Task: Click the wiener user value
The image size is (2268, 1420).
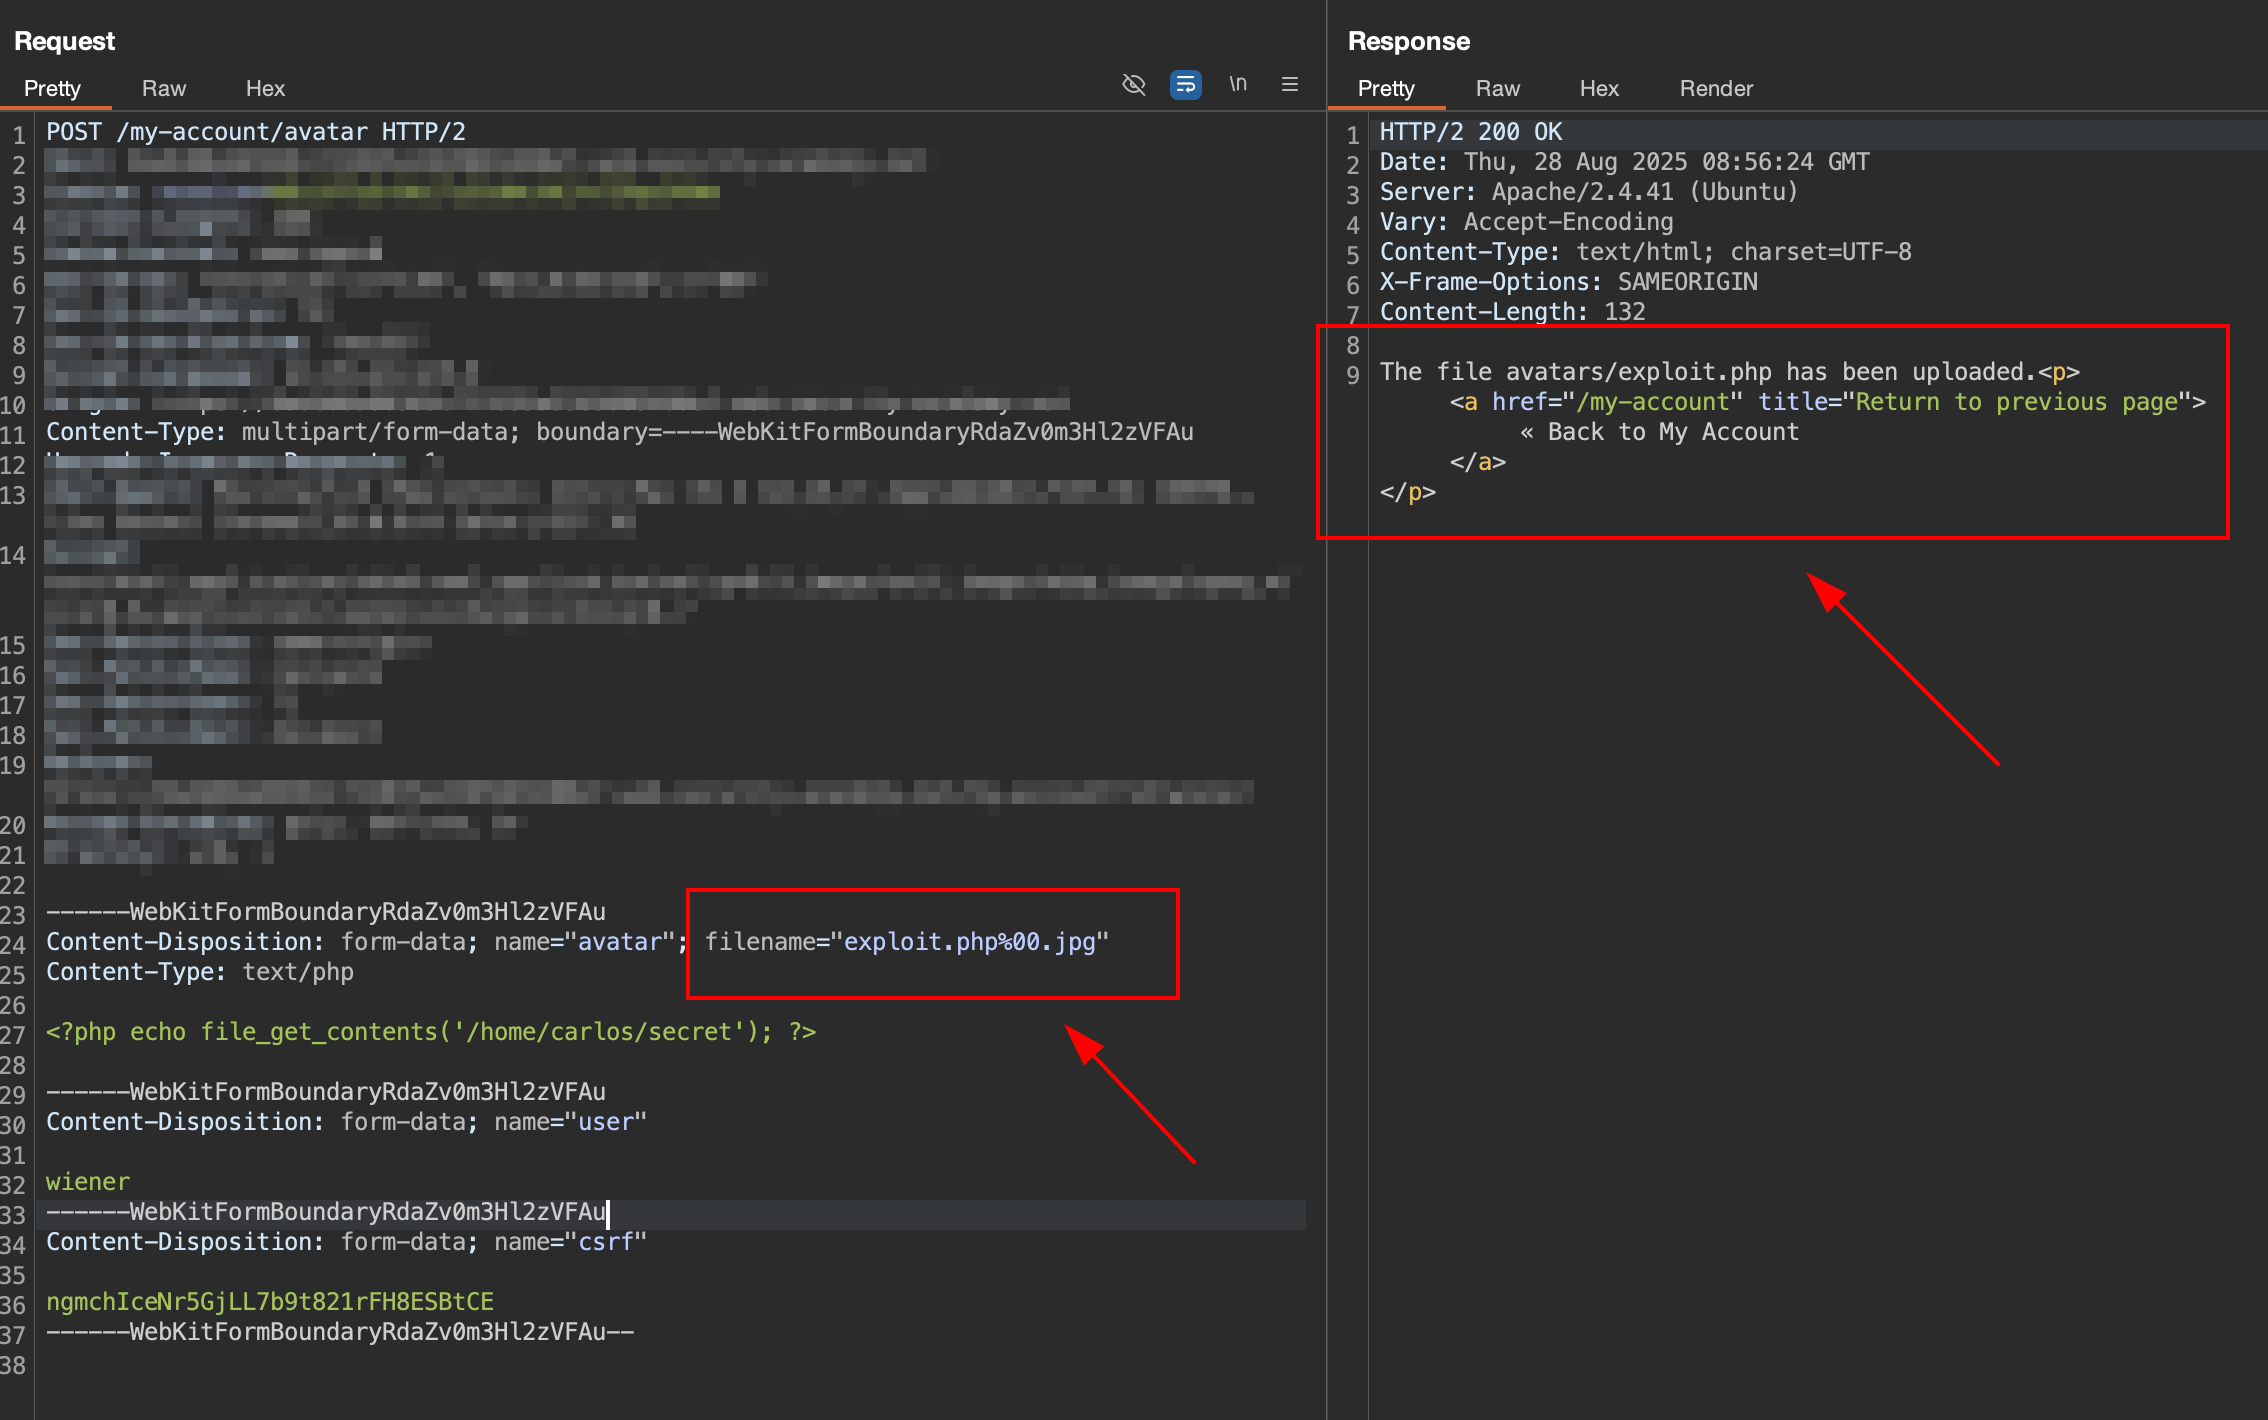Action: point(88,1182)
